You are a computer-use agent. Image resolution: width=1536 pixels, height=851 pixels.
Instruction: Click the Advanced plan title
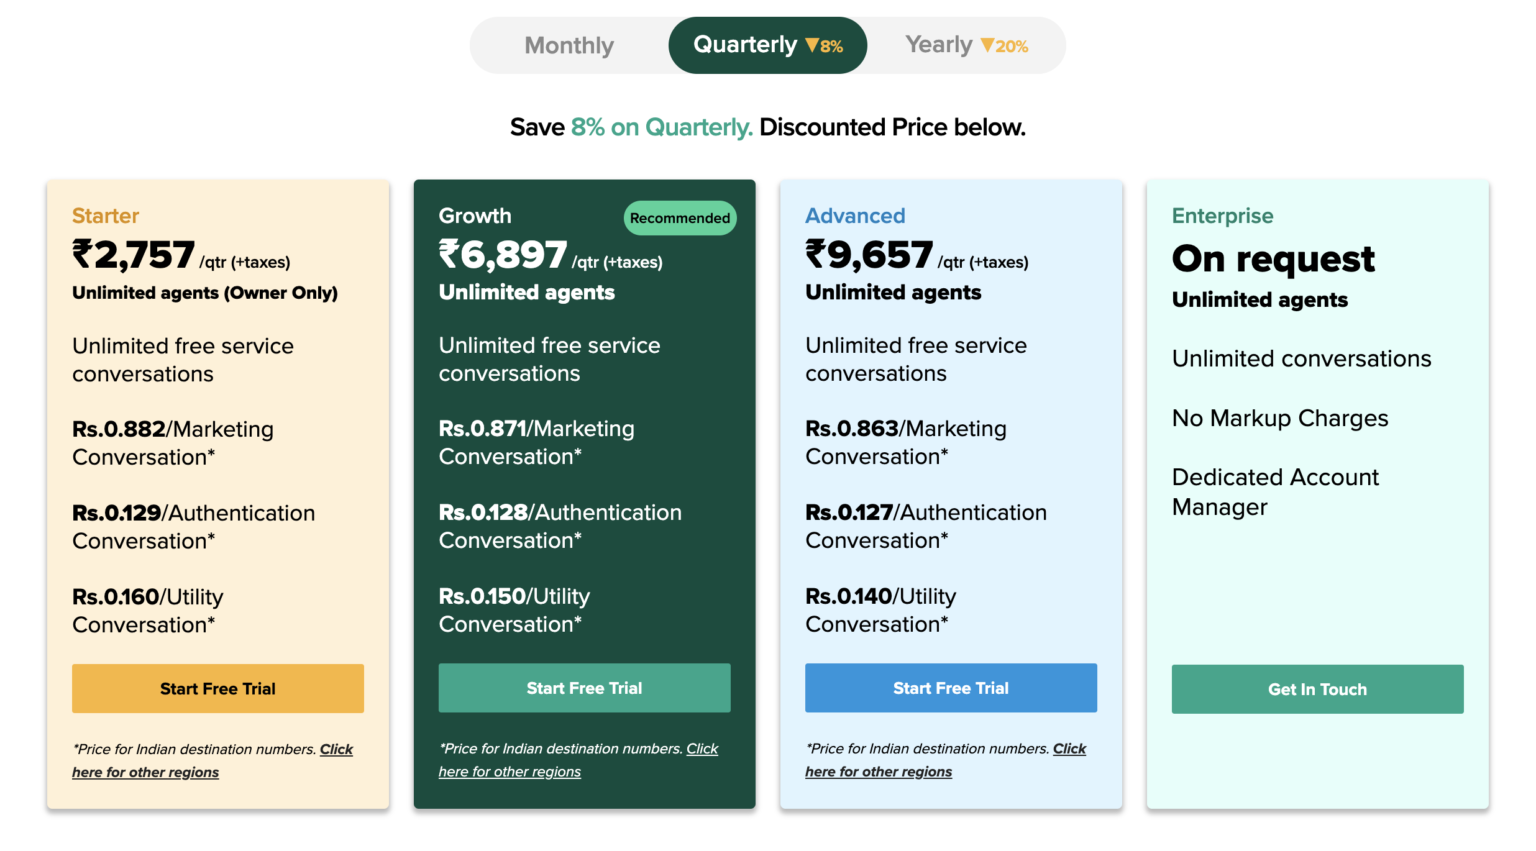[856, 216]
